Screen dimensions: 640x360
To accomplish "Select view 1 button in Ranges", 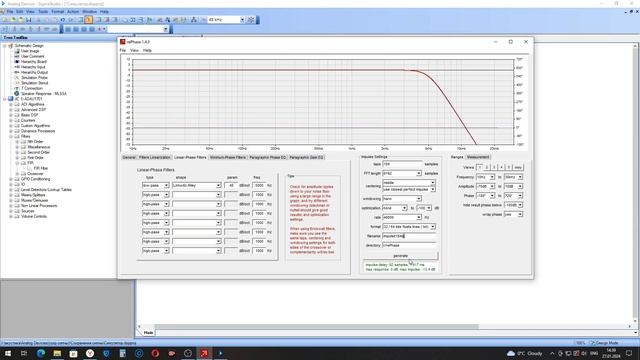I will click(x=480, y=167).
